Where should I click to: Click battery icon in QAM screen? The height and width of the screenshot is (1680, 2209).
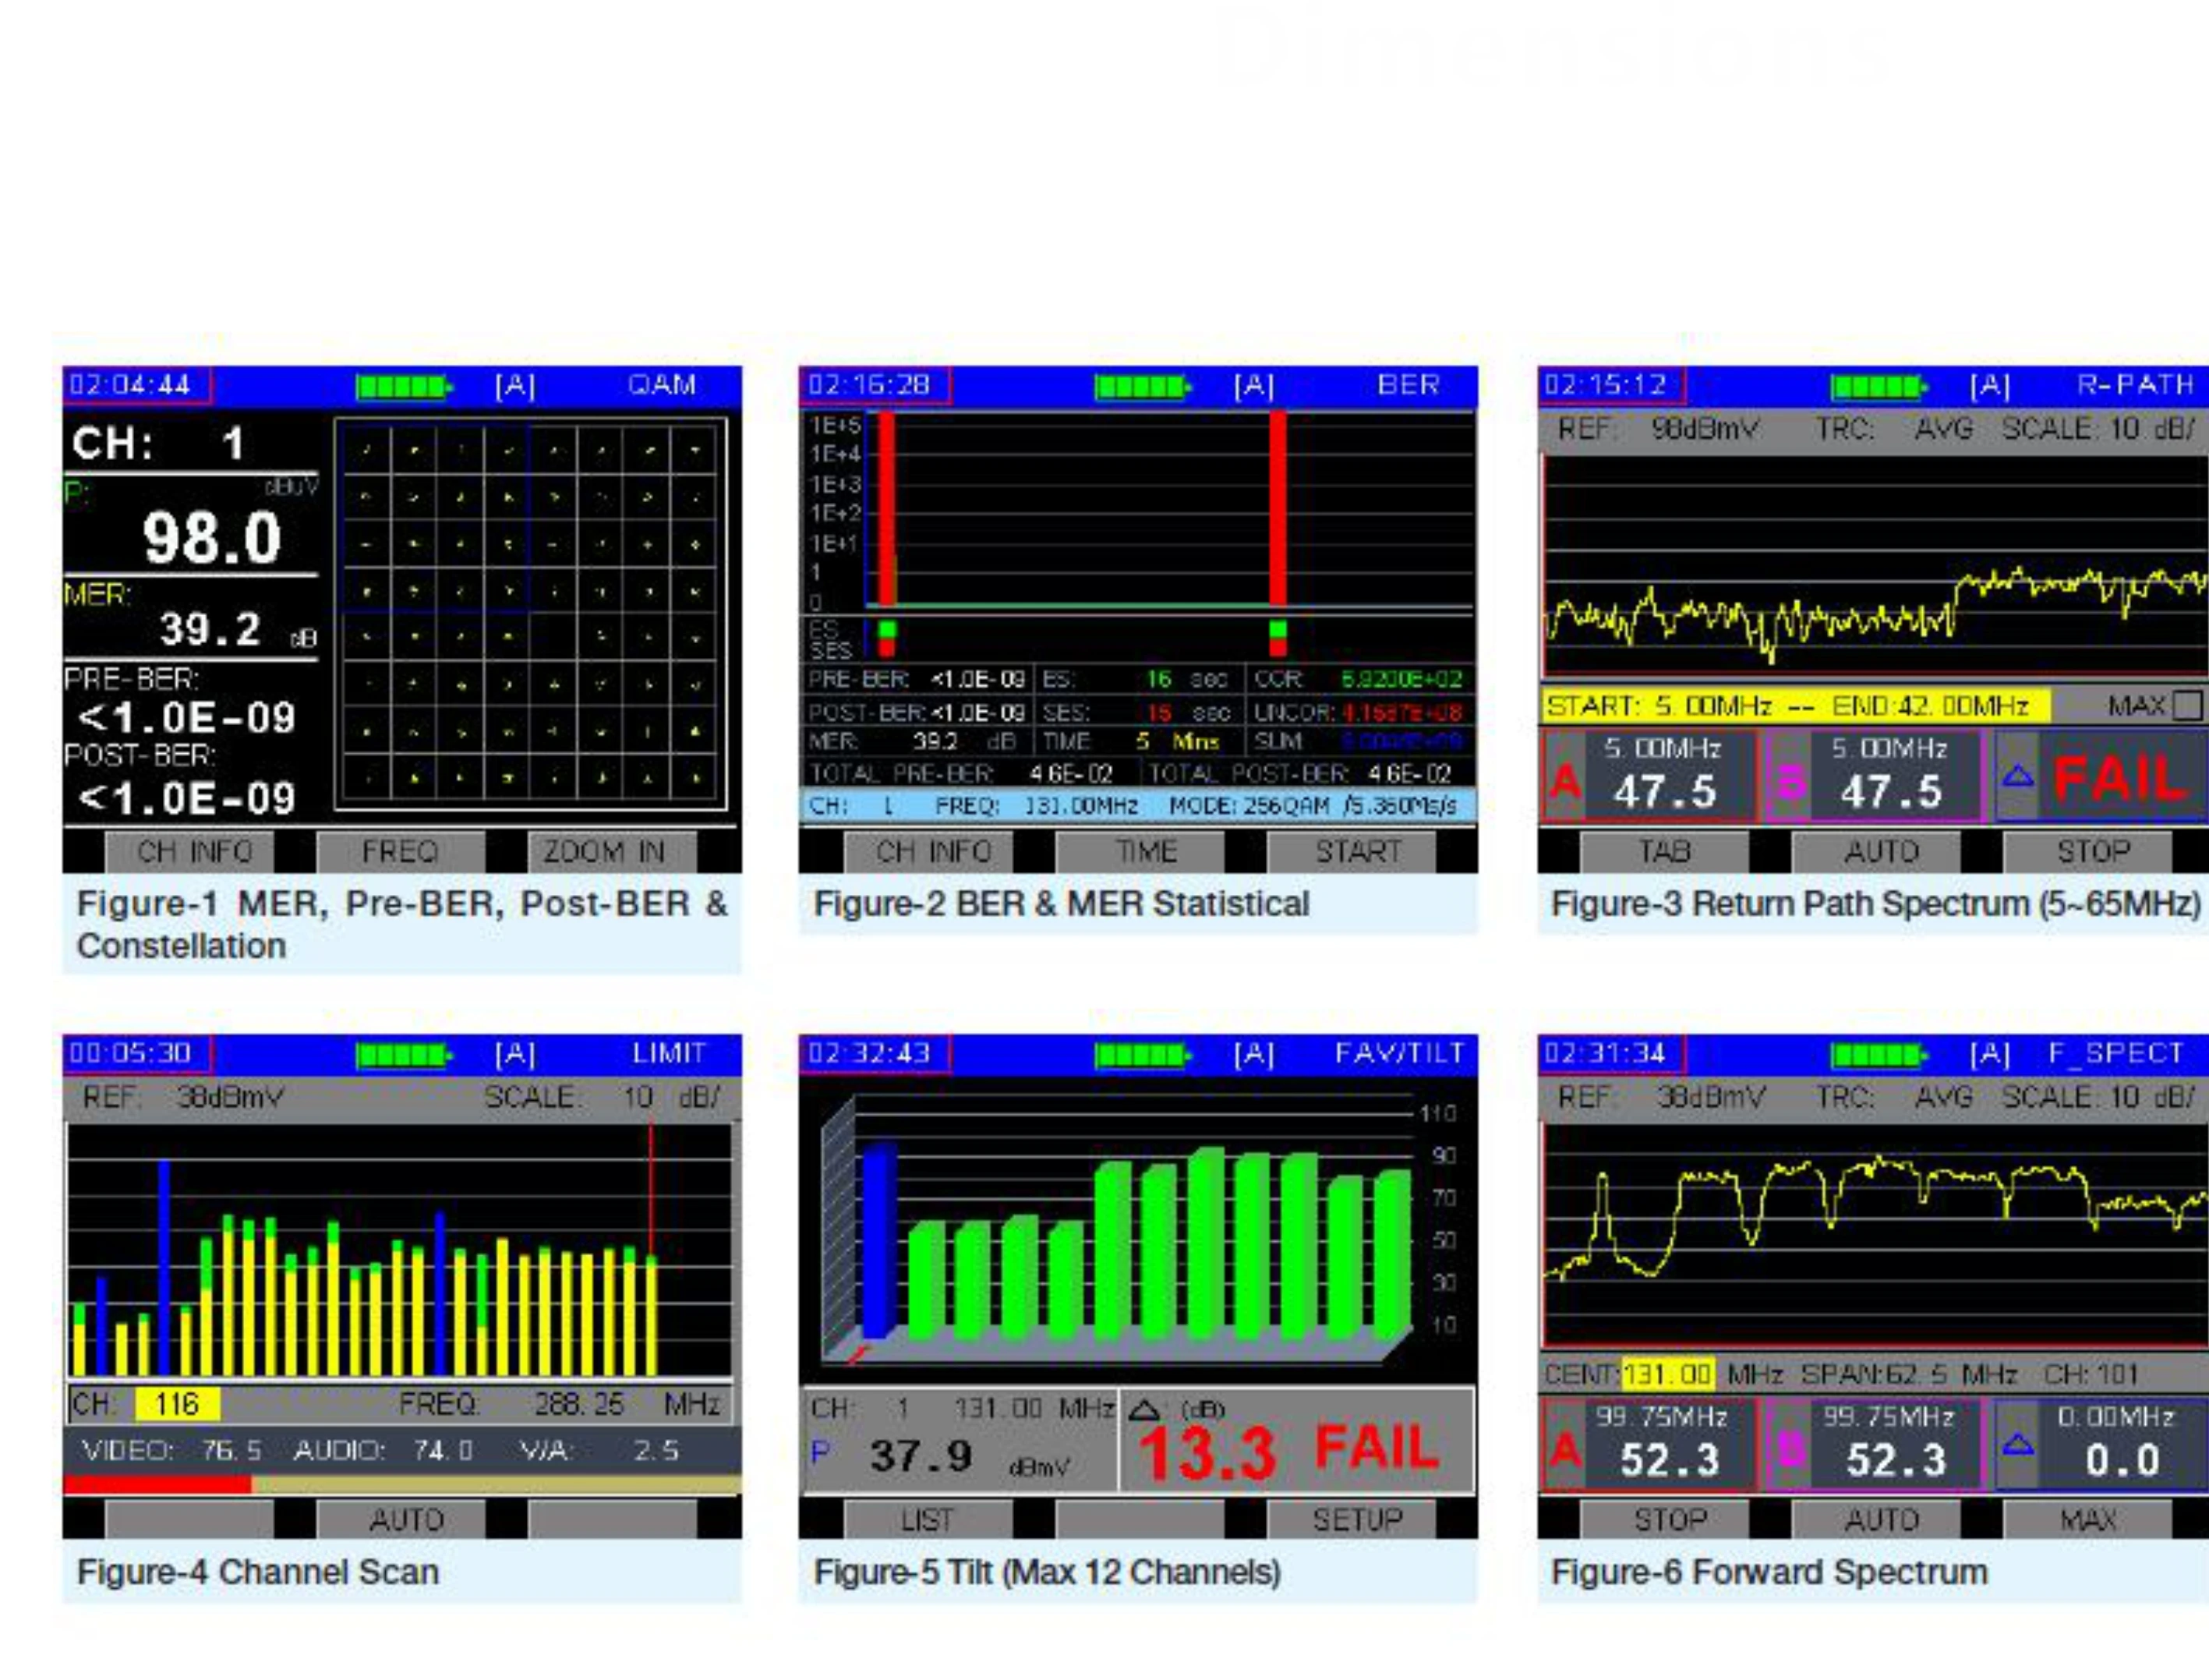[403, 386]
